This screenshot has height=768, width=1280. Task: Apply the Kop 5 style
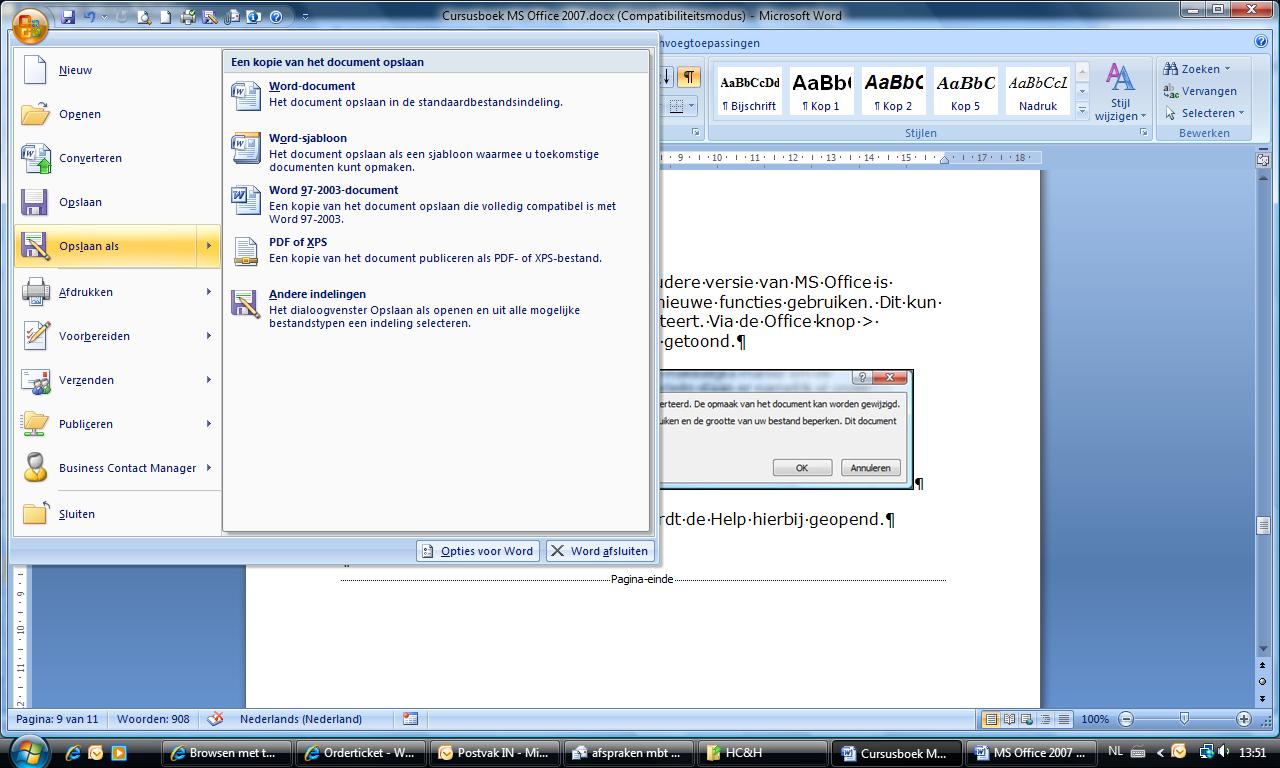tap(965, 91)
